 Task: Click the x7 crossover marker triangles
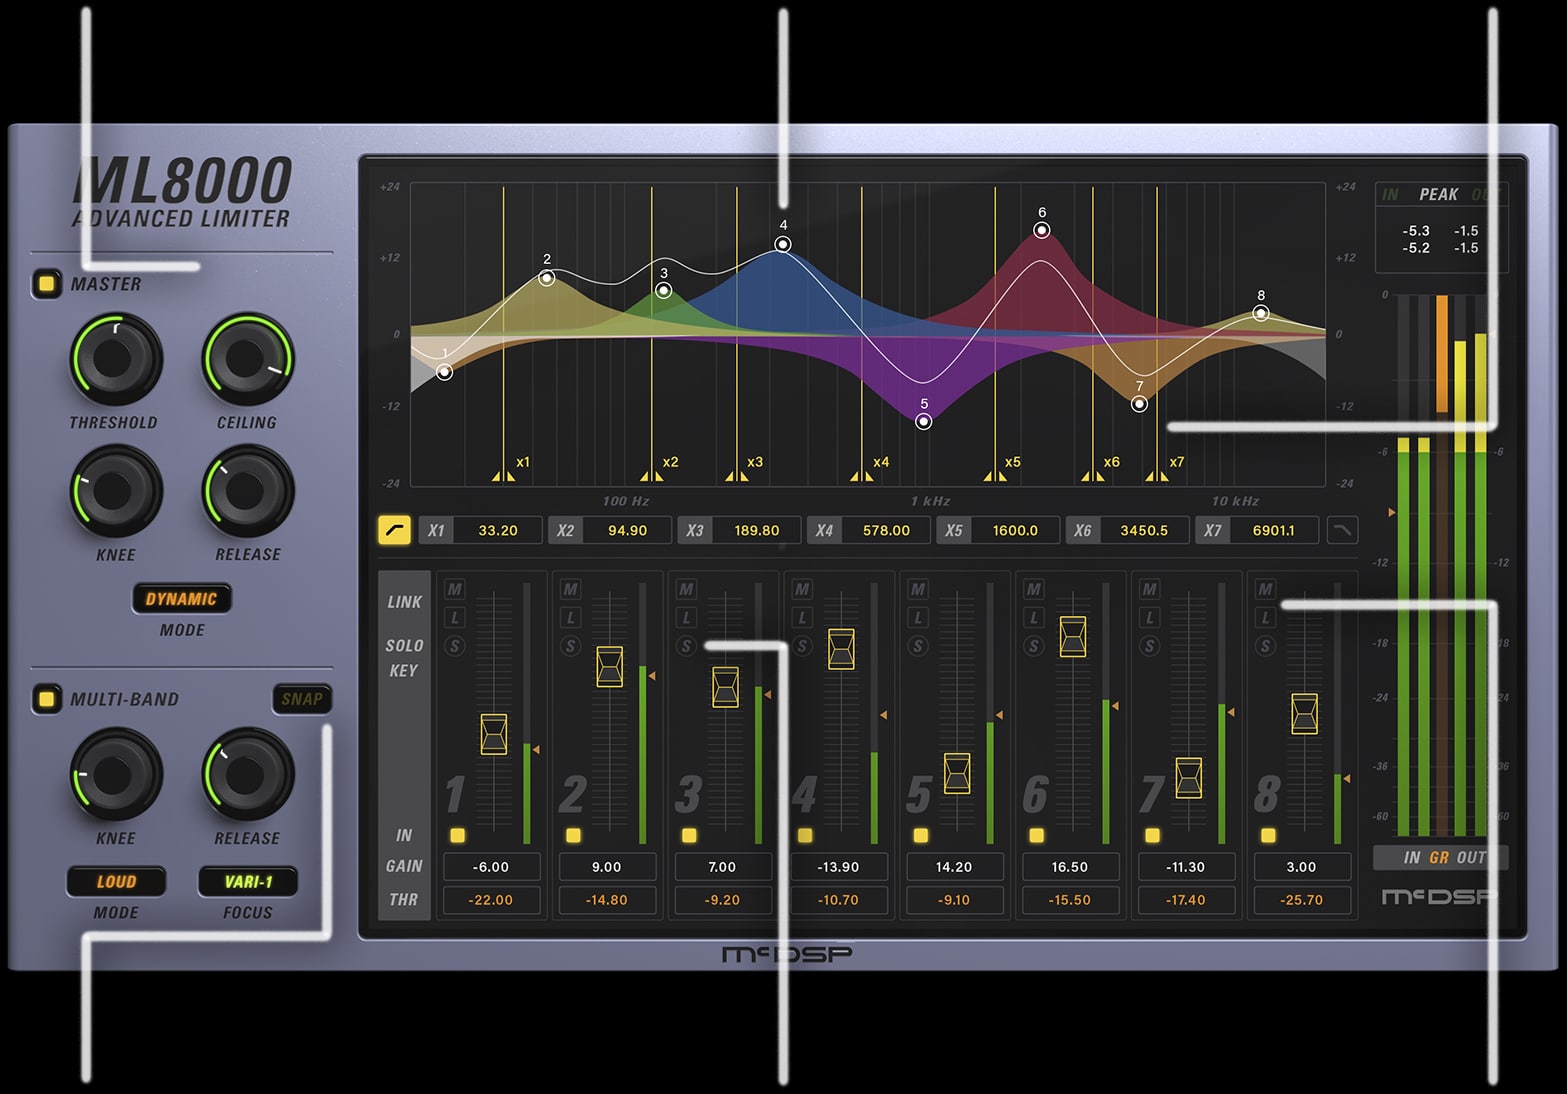point(1157,477)
